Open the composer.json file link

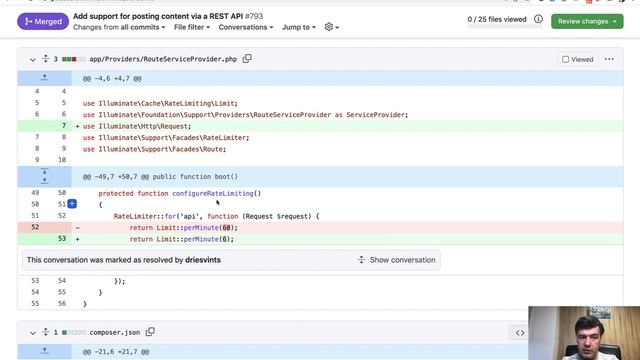point(115,333)
